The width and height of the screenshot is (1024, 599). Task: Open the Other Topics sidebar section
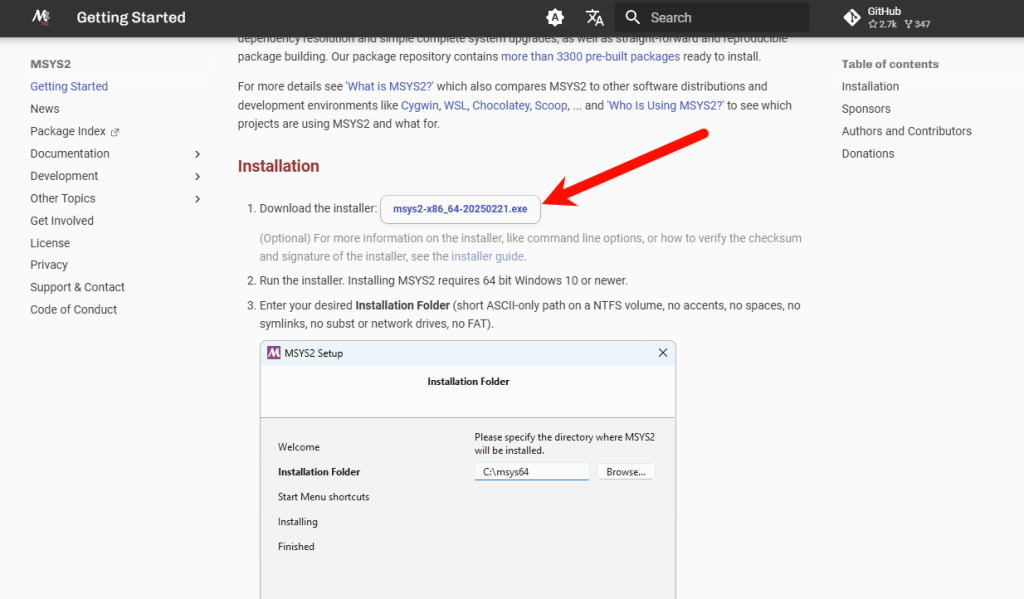pyautogui.click(x=63, y=198)
